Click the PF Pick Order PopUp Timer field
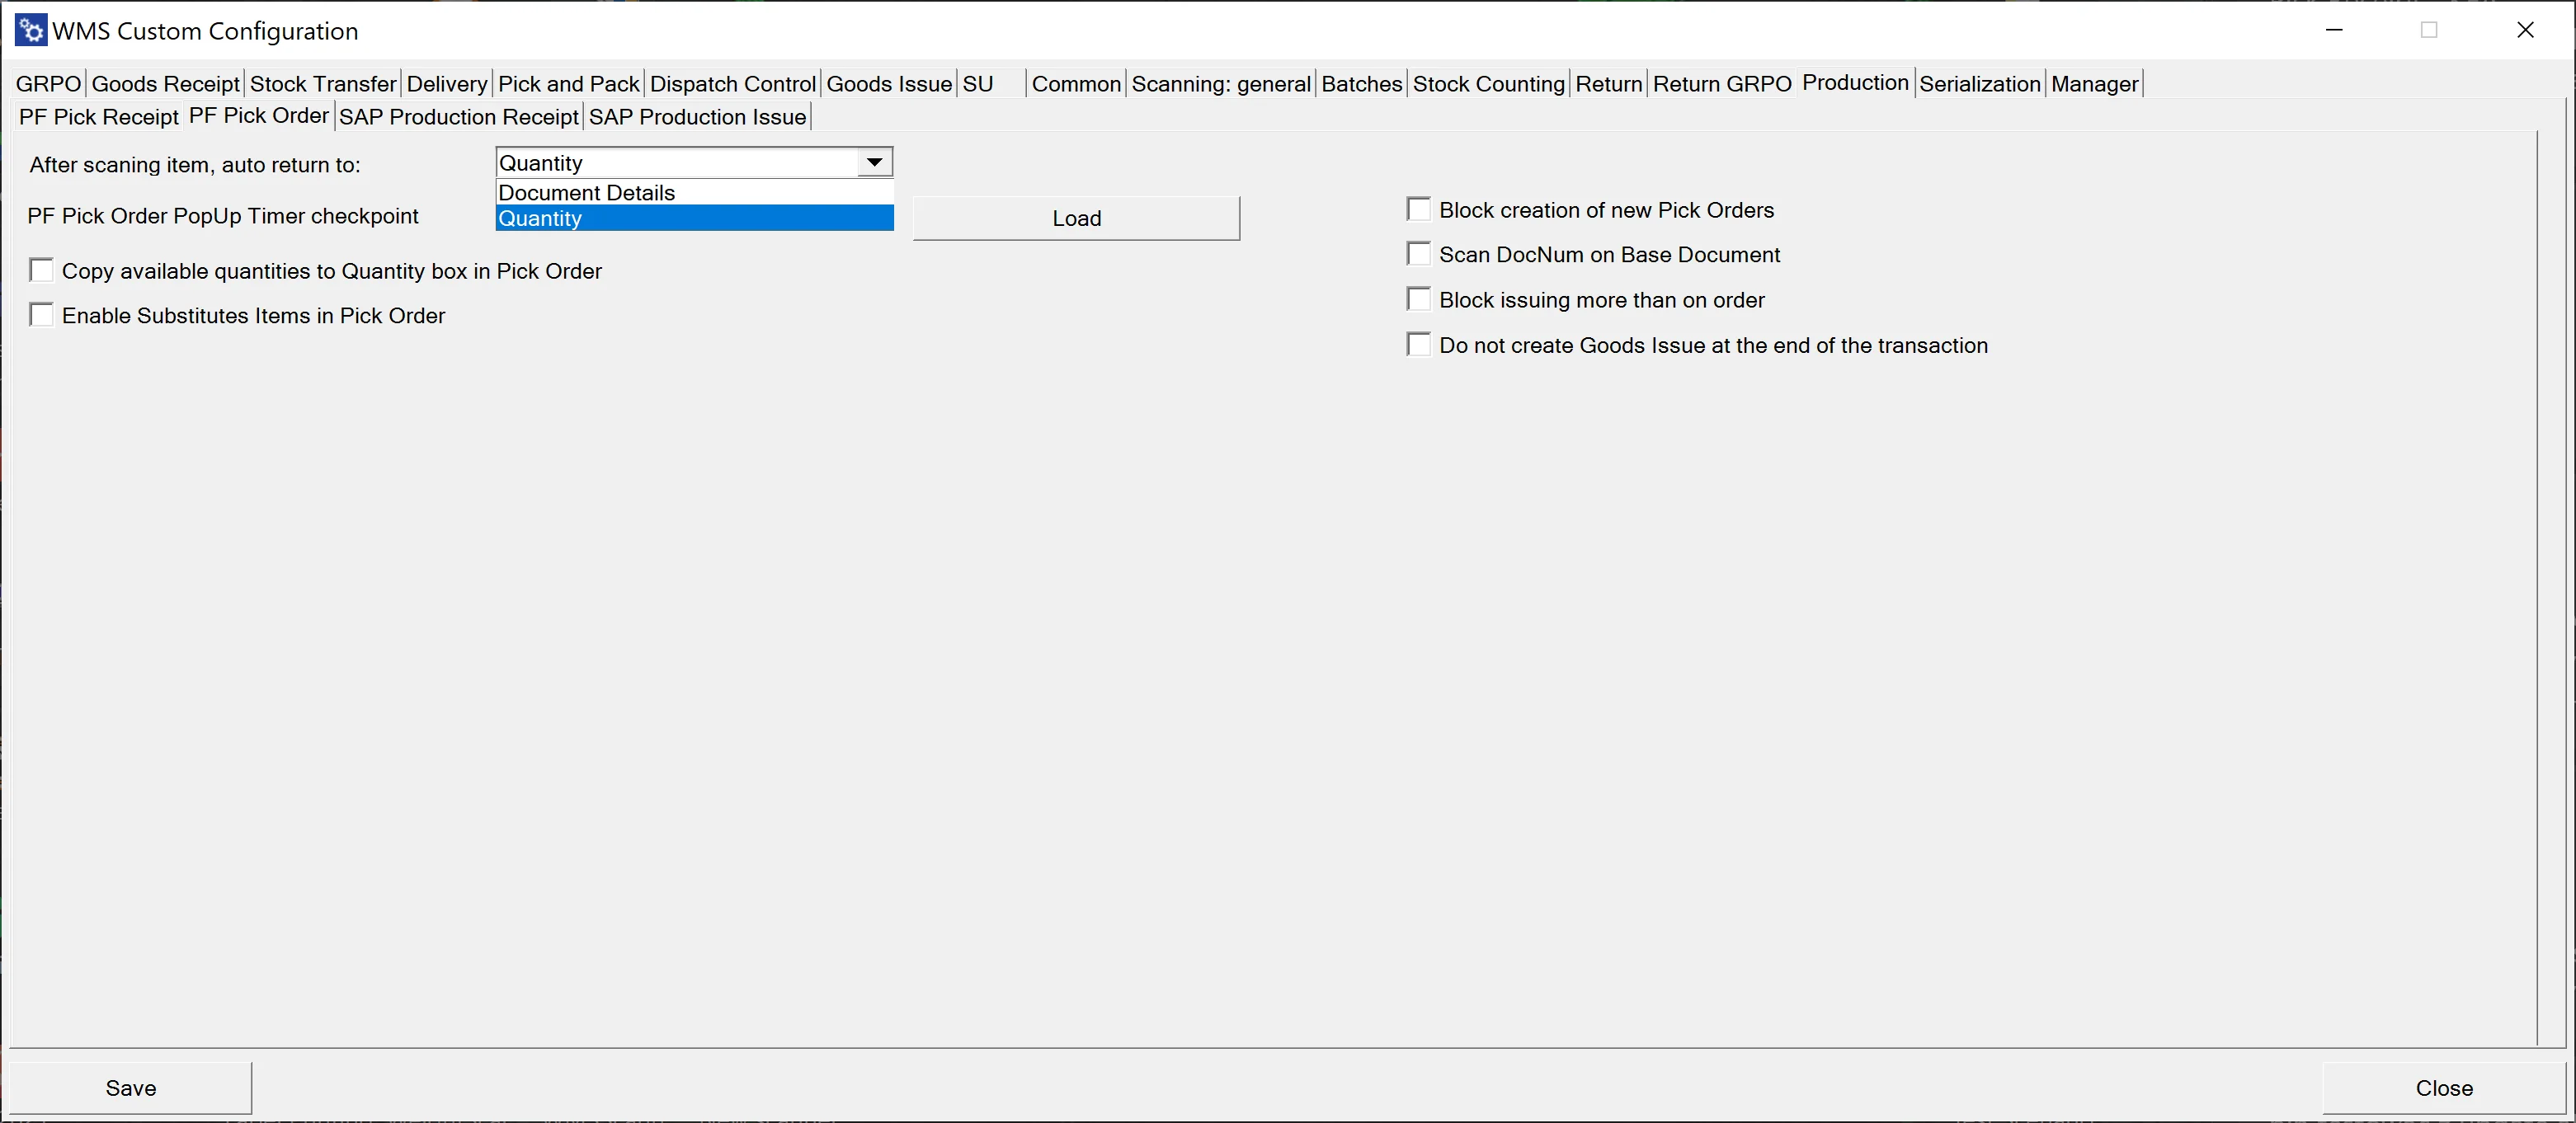This screenshot has width=2576, height=1123. (692, 217)
